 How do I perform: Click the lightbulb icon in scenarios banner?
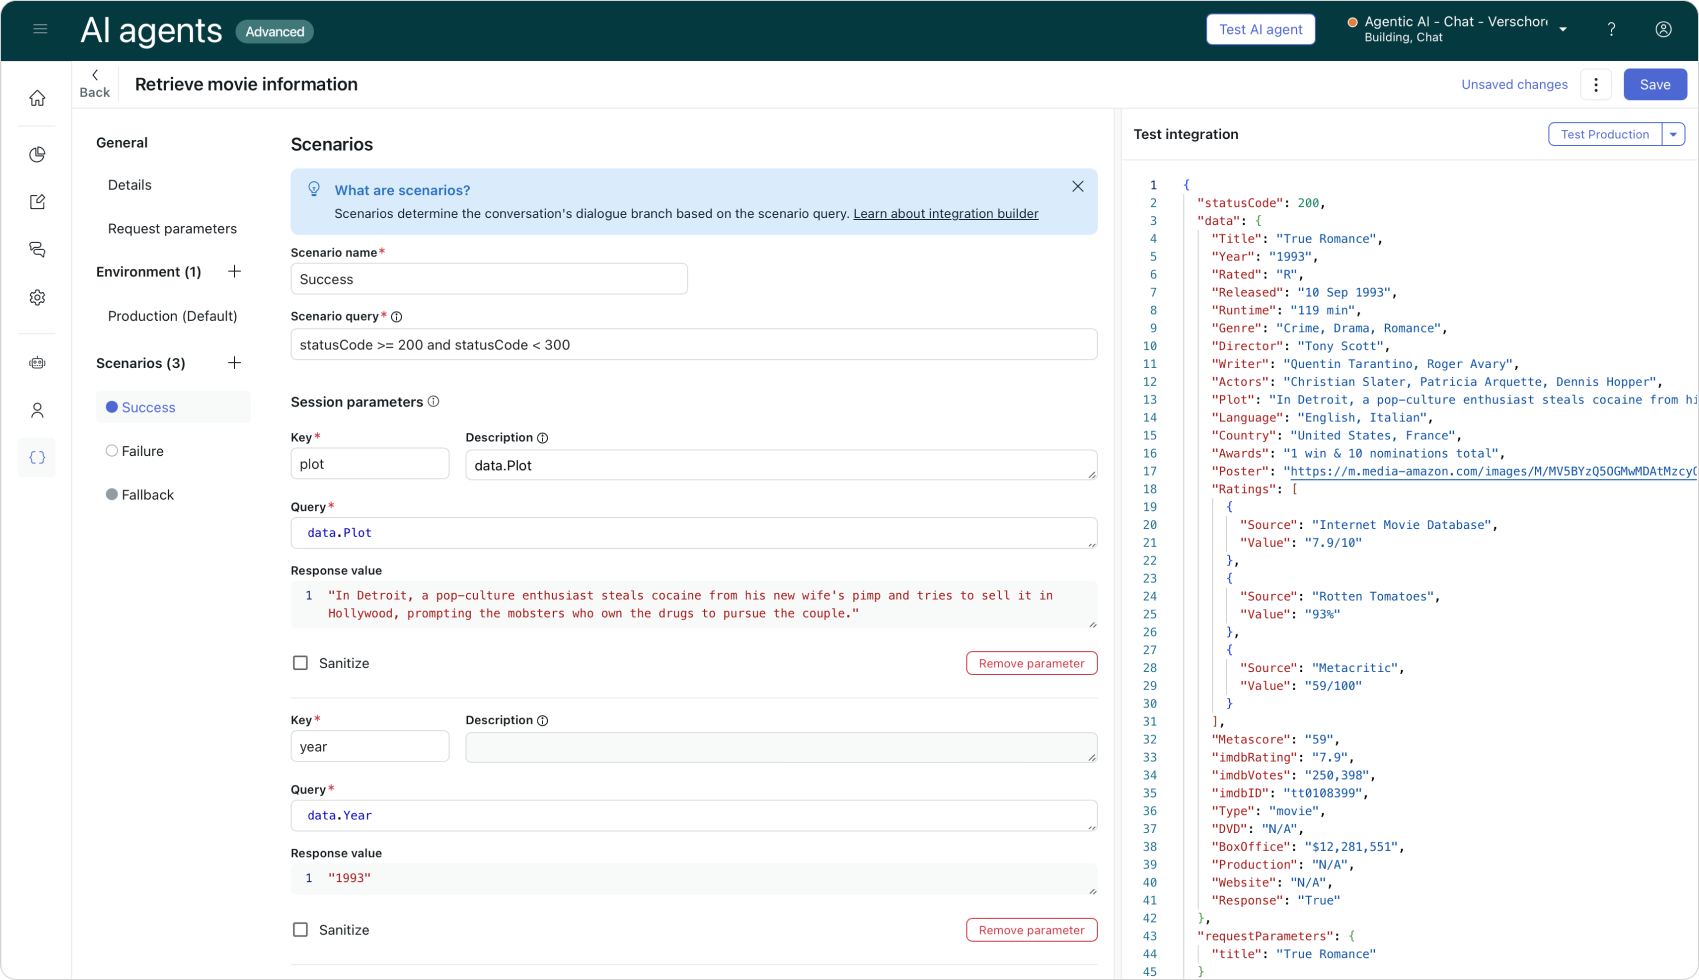314,189
